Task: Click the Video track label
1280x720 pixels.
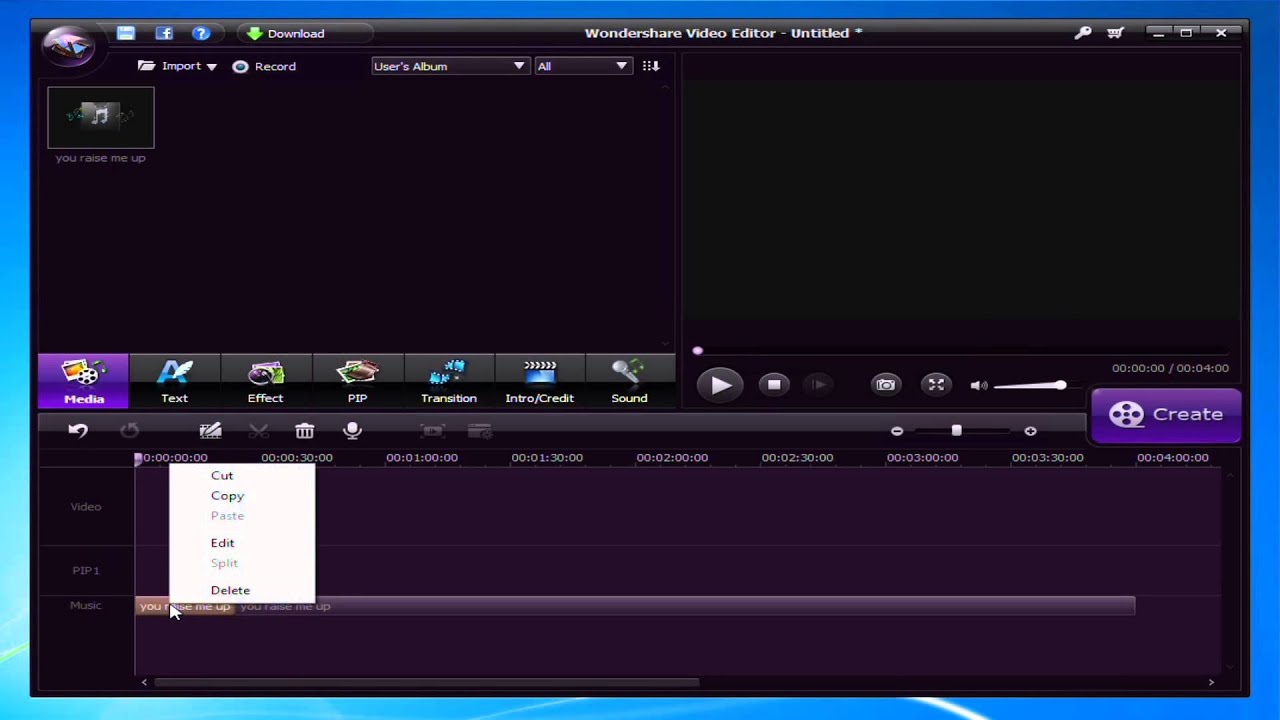Action: click(86, 507)
